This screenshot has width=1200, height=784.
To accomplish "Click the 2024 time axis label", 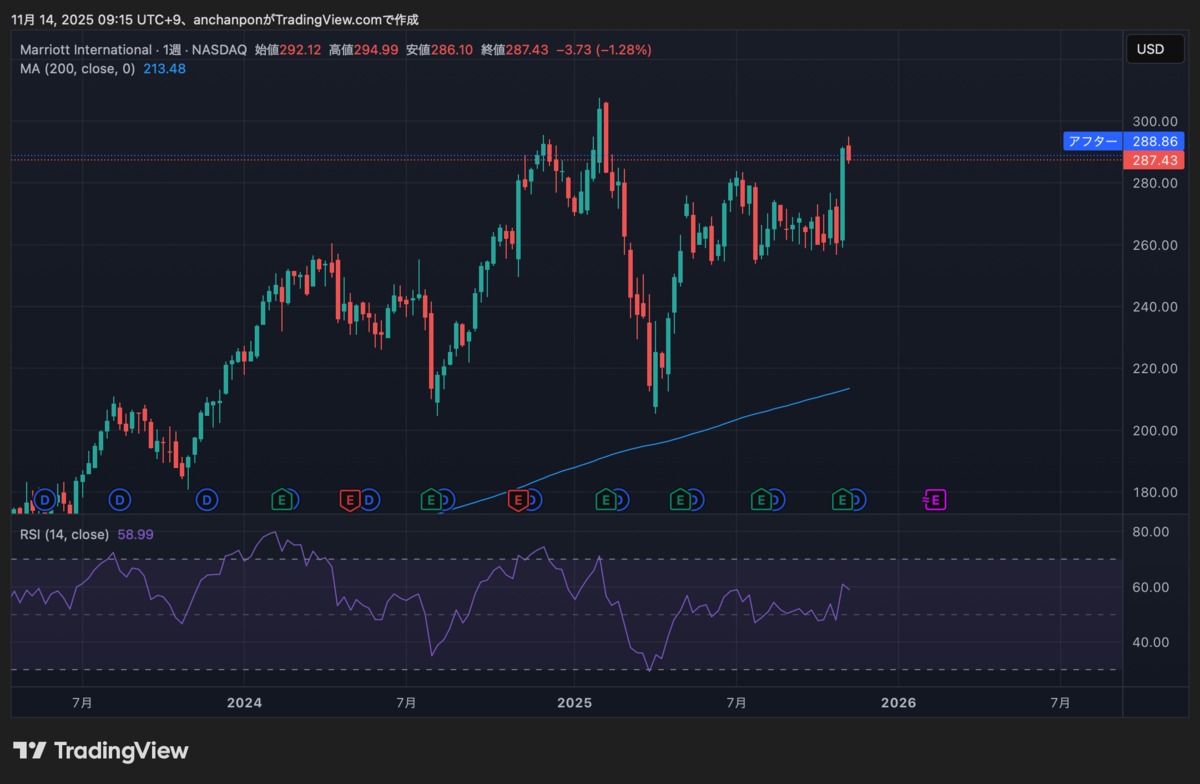I will pyautogui.click(x=245, y=703).
